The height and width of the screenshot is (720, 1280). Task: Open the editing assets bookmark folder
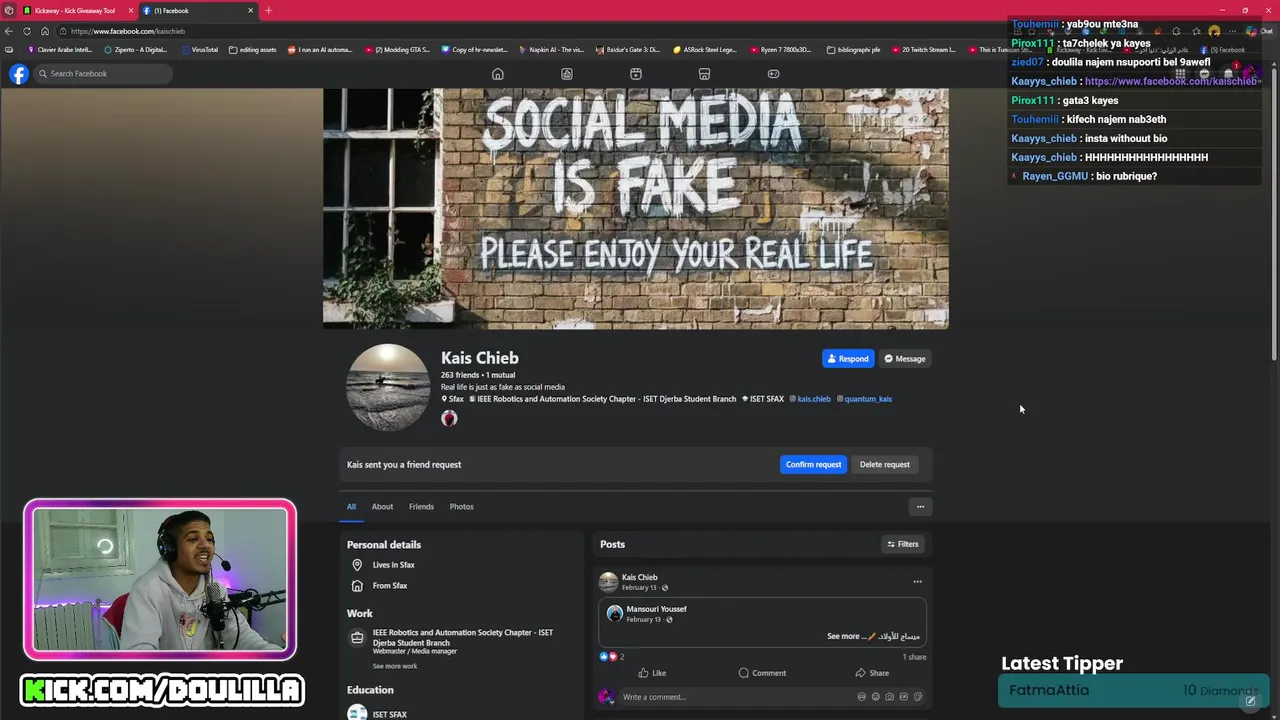(x=252, y=50)
